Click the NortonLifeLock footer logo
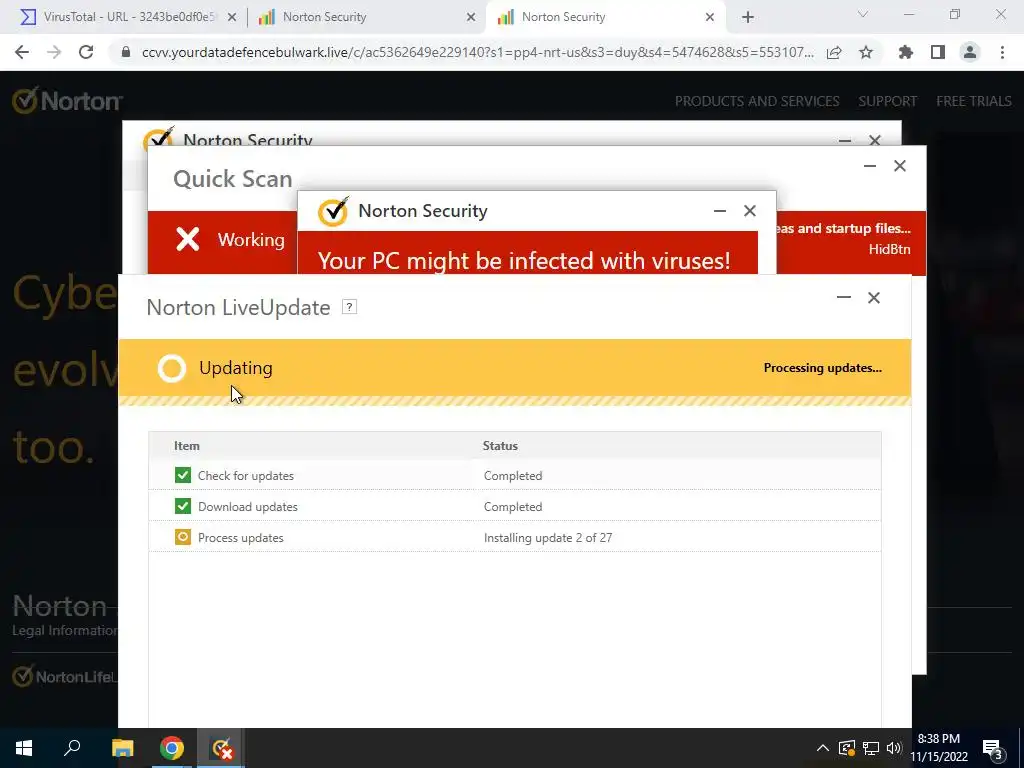Image resolution: width=1024 pixels, height=768 pixels. coord(65,676)
